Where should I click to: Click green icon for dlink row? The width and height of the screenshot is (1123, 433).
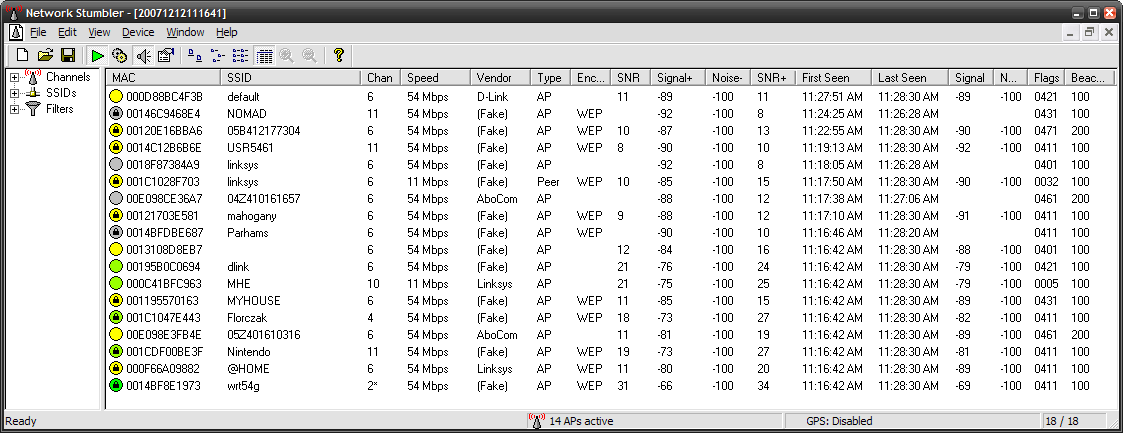pos(116,266)
